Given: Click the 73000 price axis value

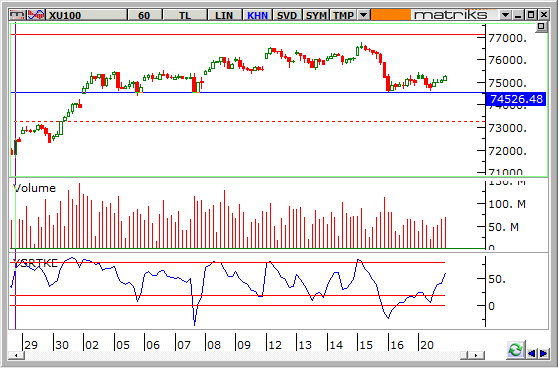Looking at the screenshot, I should pyautogui.click(x=508, y=128).
